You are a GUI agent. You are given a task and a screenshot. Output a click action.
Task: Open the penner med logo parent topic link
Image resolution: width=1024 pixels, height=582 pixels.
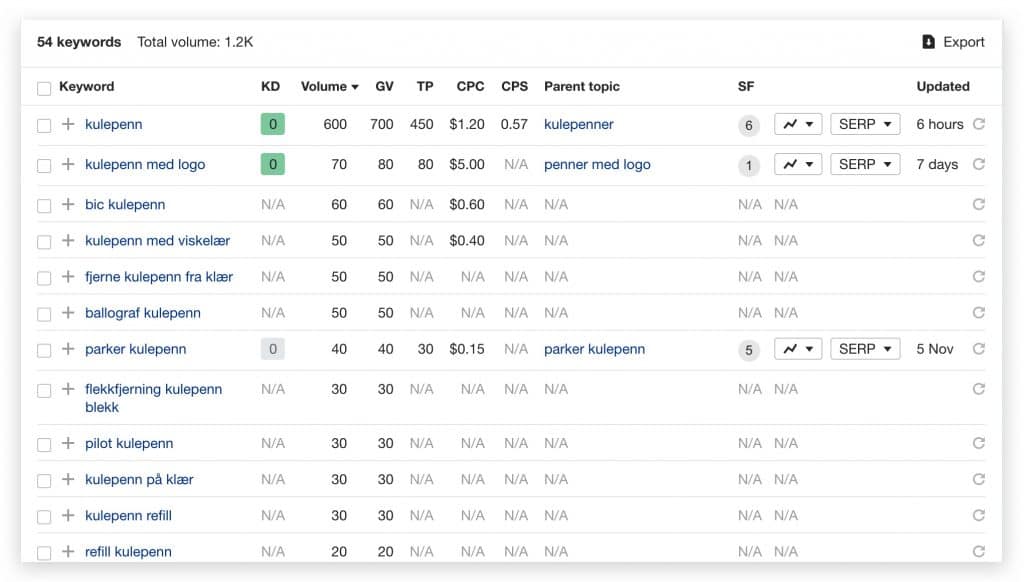tap(597, 165)
